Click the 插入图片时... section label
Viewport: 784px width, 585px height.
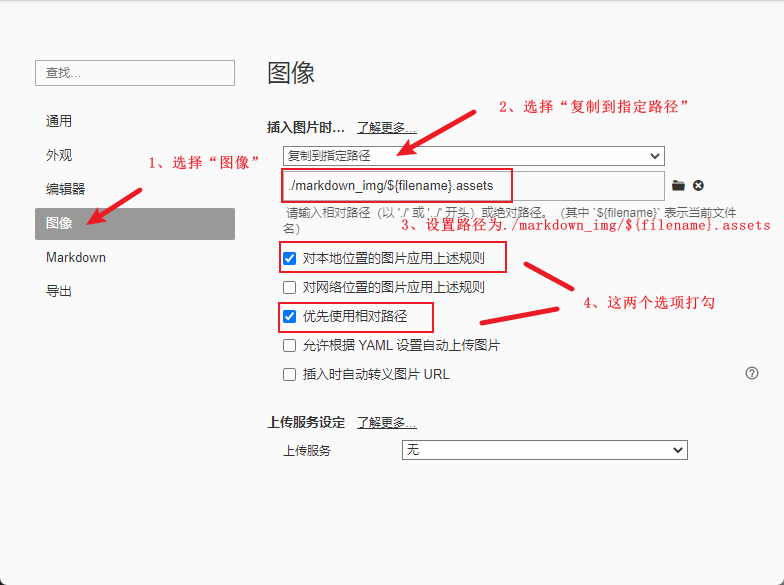[306, 128]
